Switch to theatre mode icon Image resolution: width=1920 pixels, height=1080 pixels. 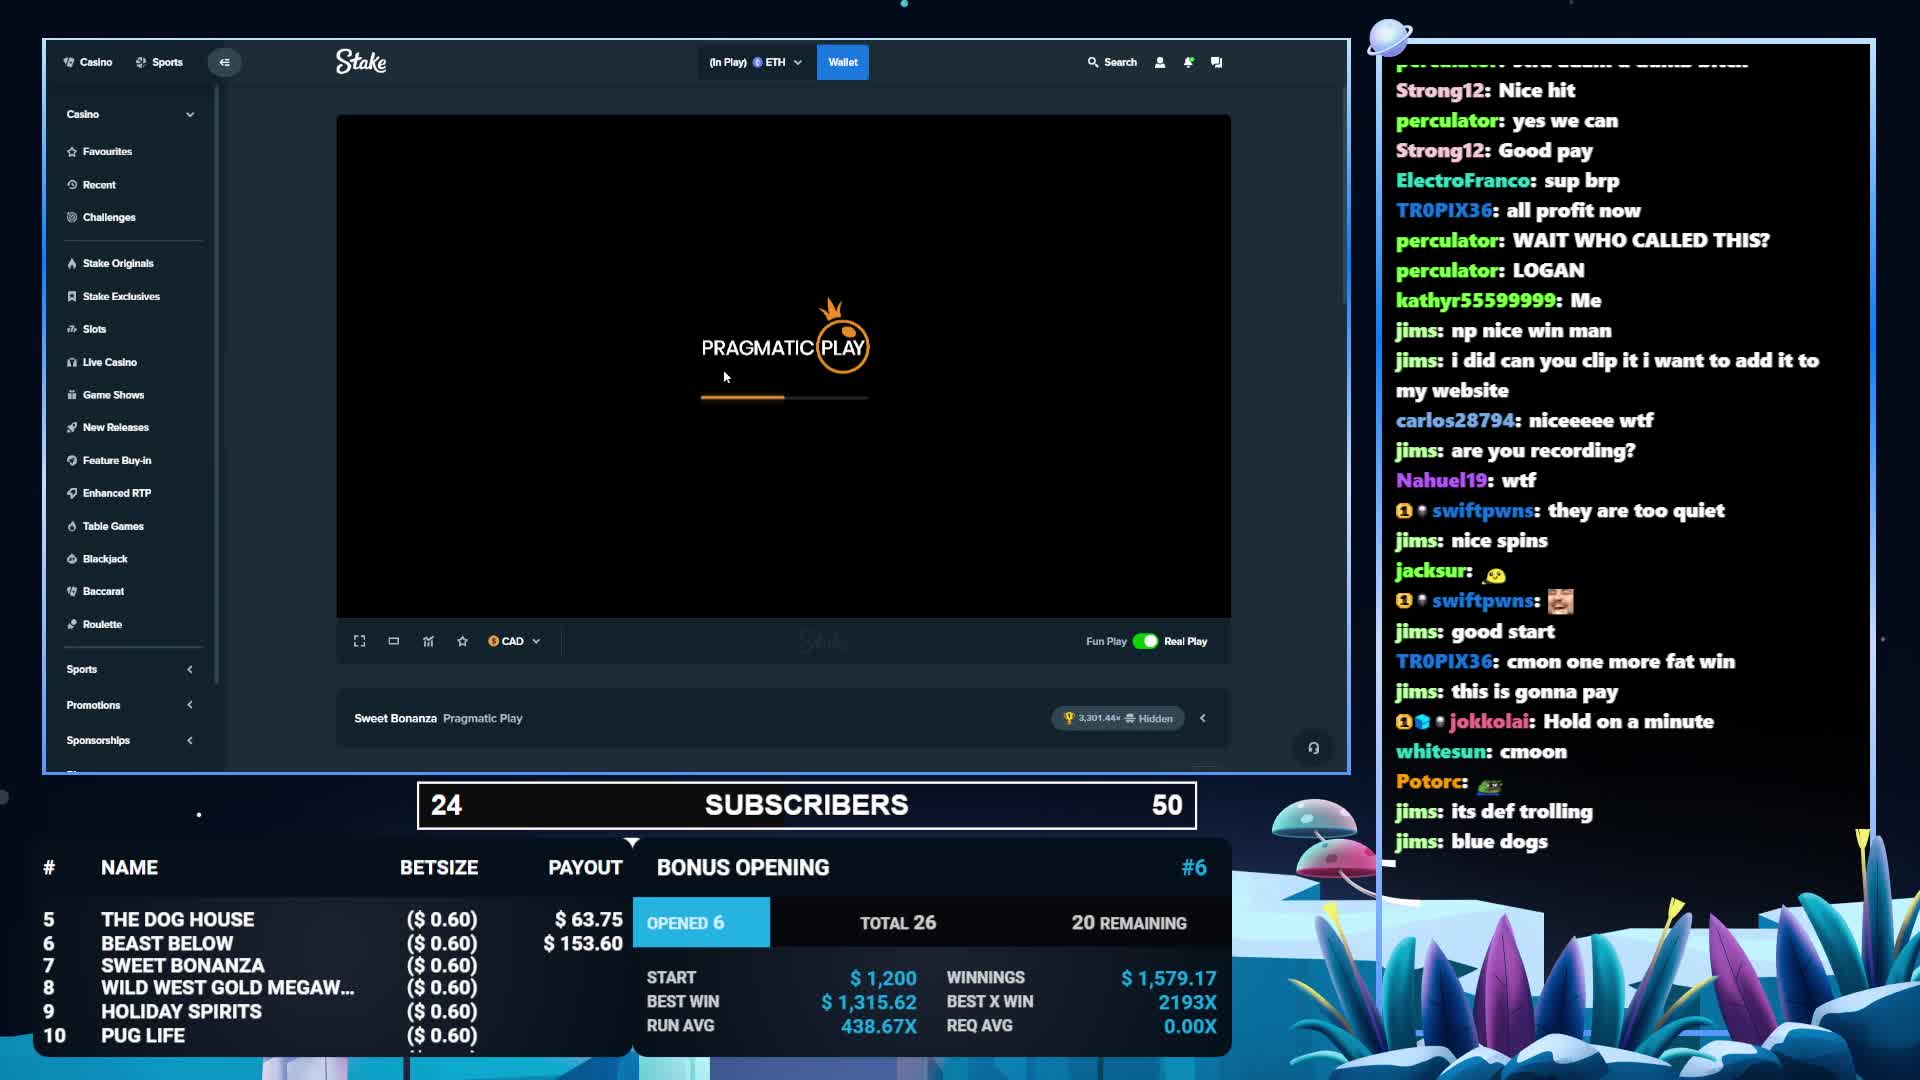point(394,641)
